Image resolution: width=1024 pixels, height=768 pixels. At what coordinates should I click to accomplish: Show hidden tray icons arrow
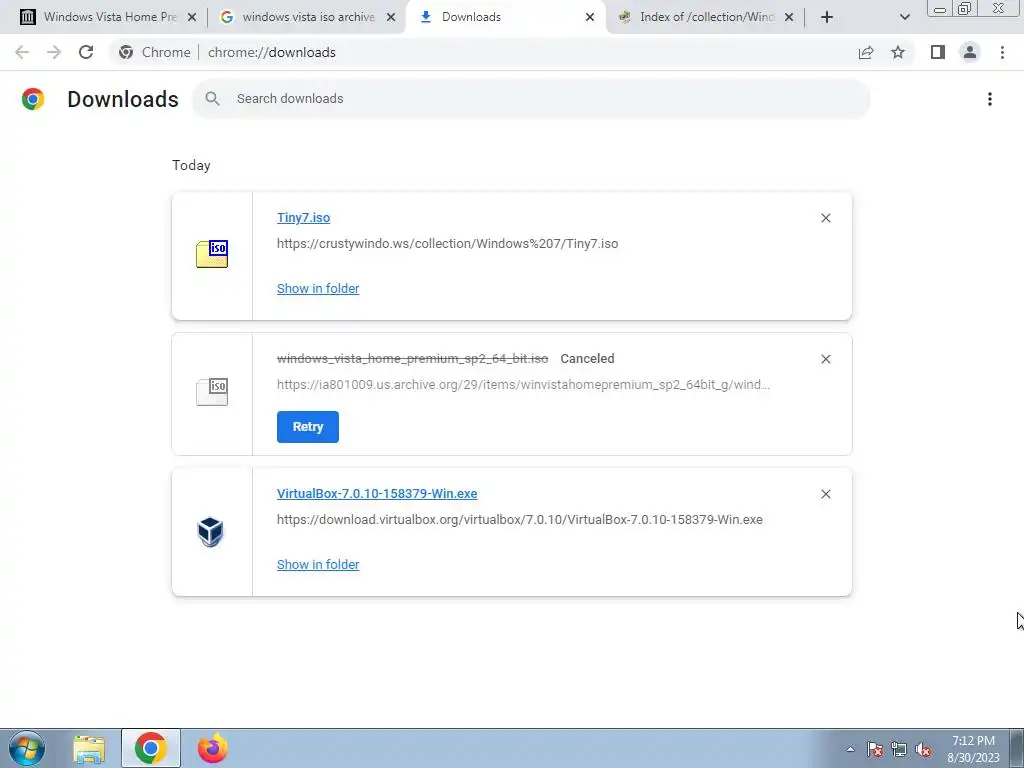850,749
